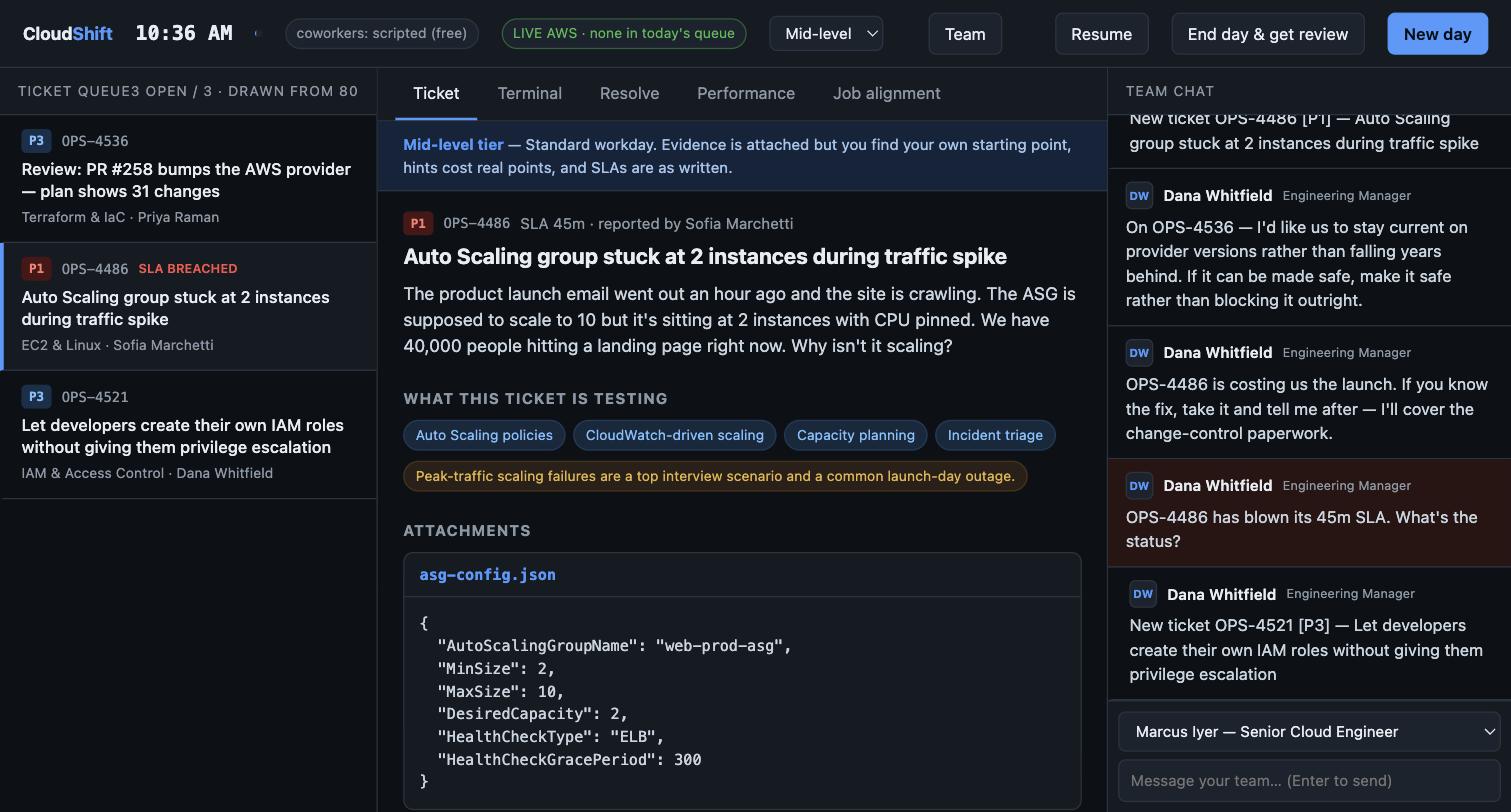Click the CloudShift logo

[x=68, y=33]
